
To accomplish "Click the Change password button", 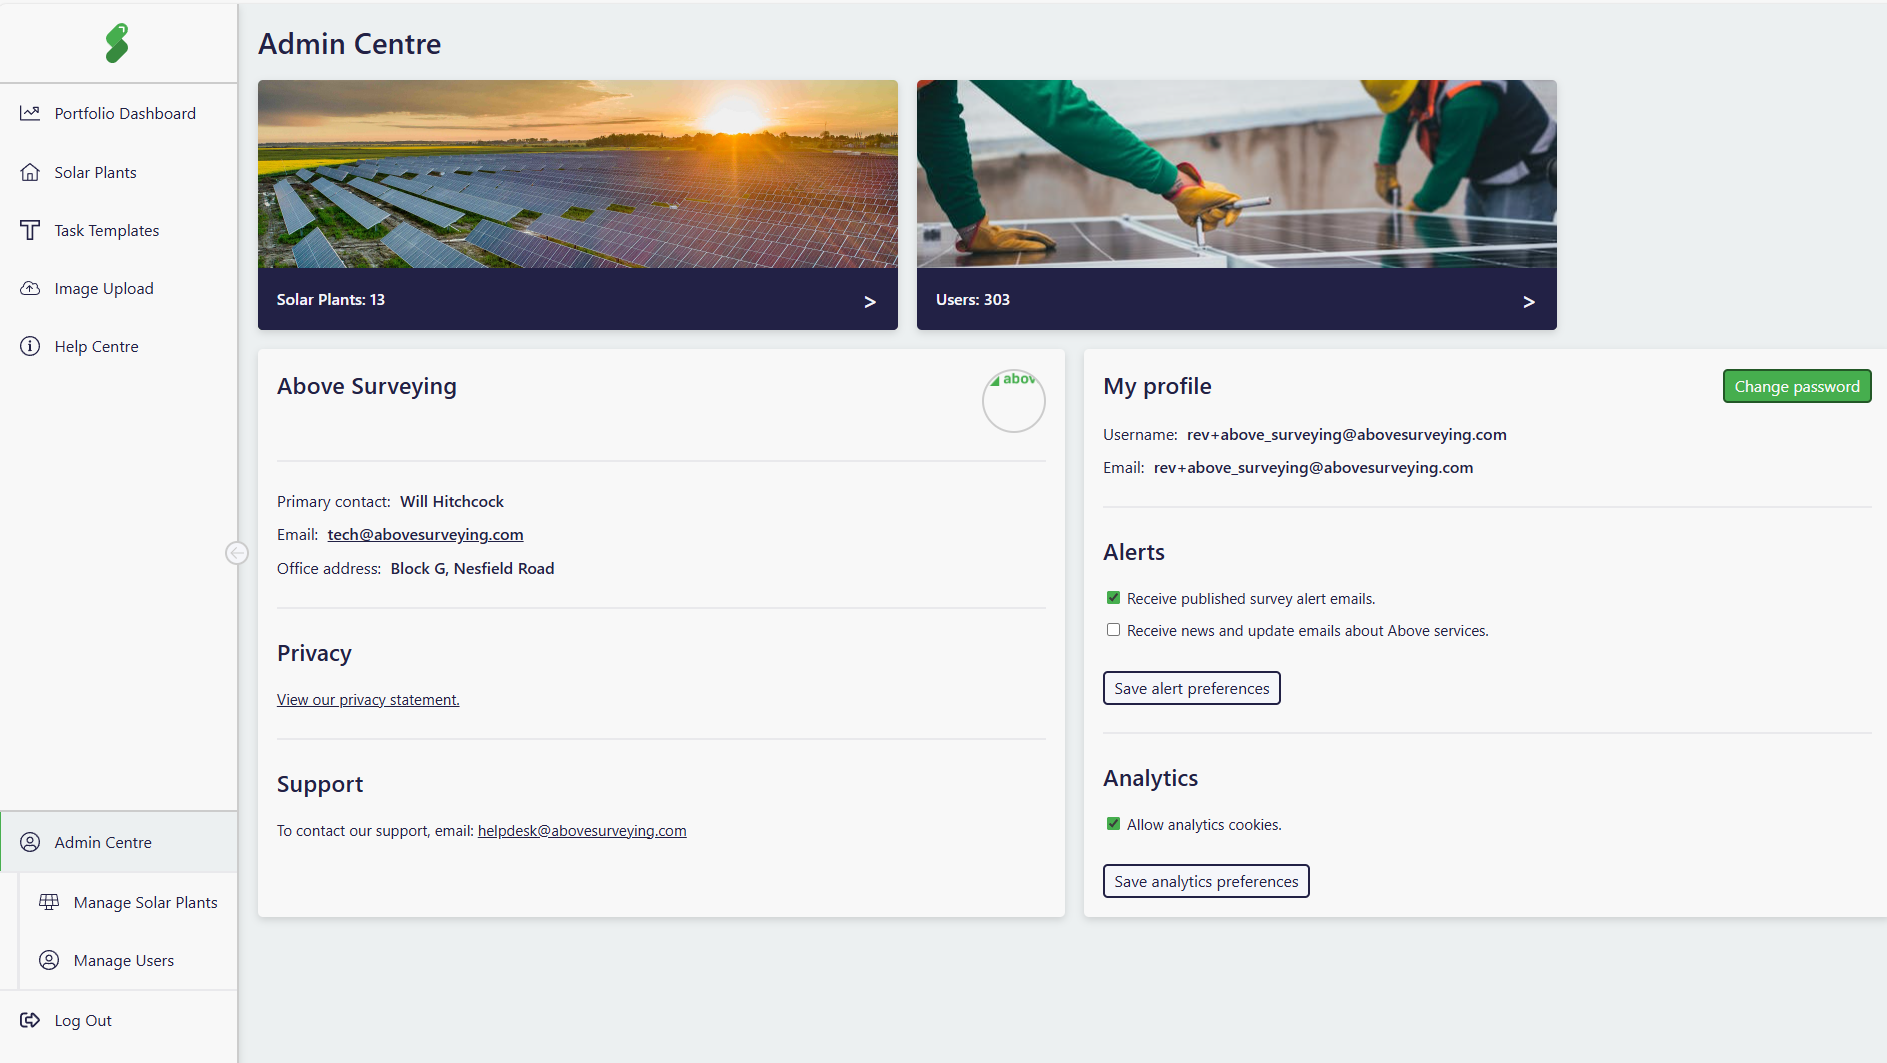I will (1796, 386).
